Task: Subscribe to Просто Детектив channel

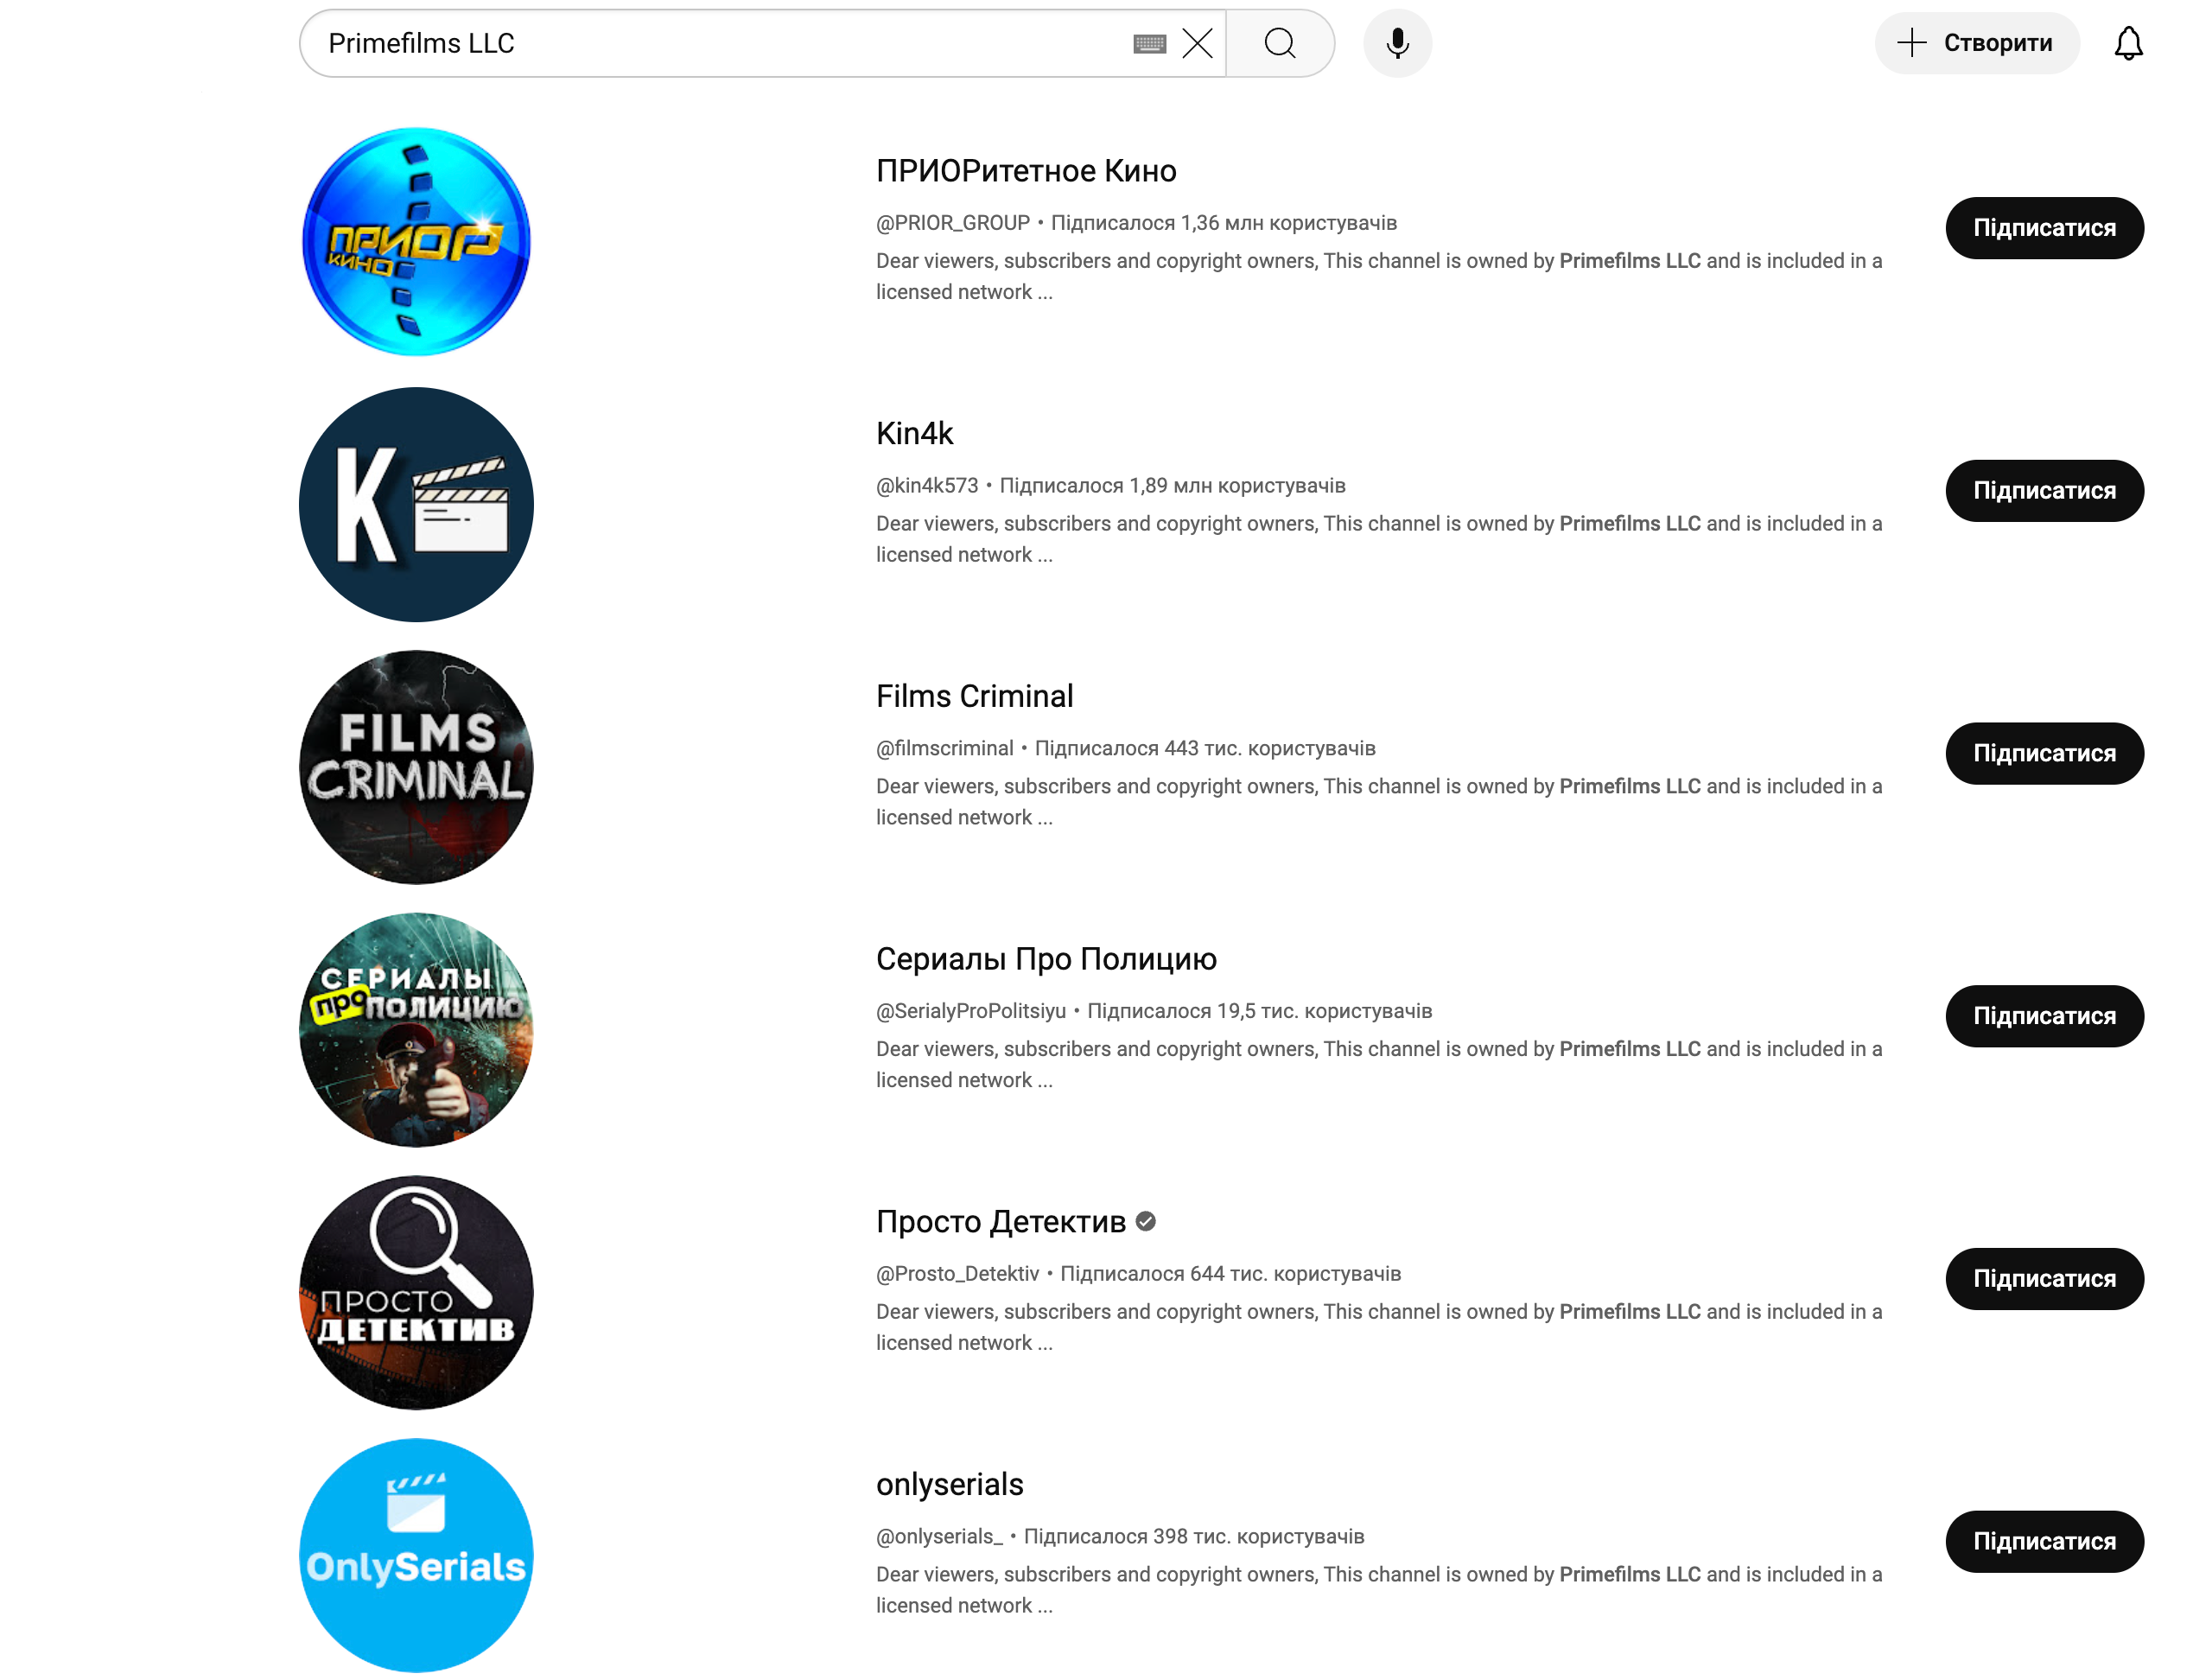Action: [2043, 1278]
